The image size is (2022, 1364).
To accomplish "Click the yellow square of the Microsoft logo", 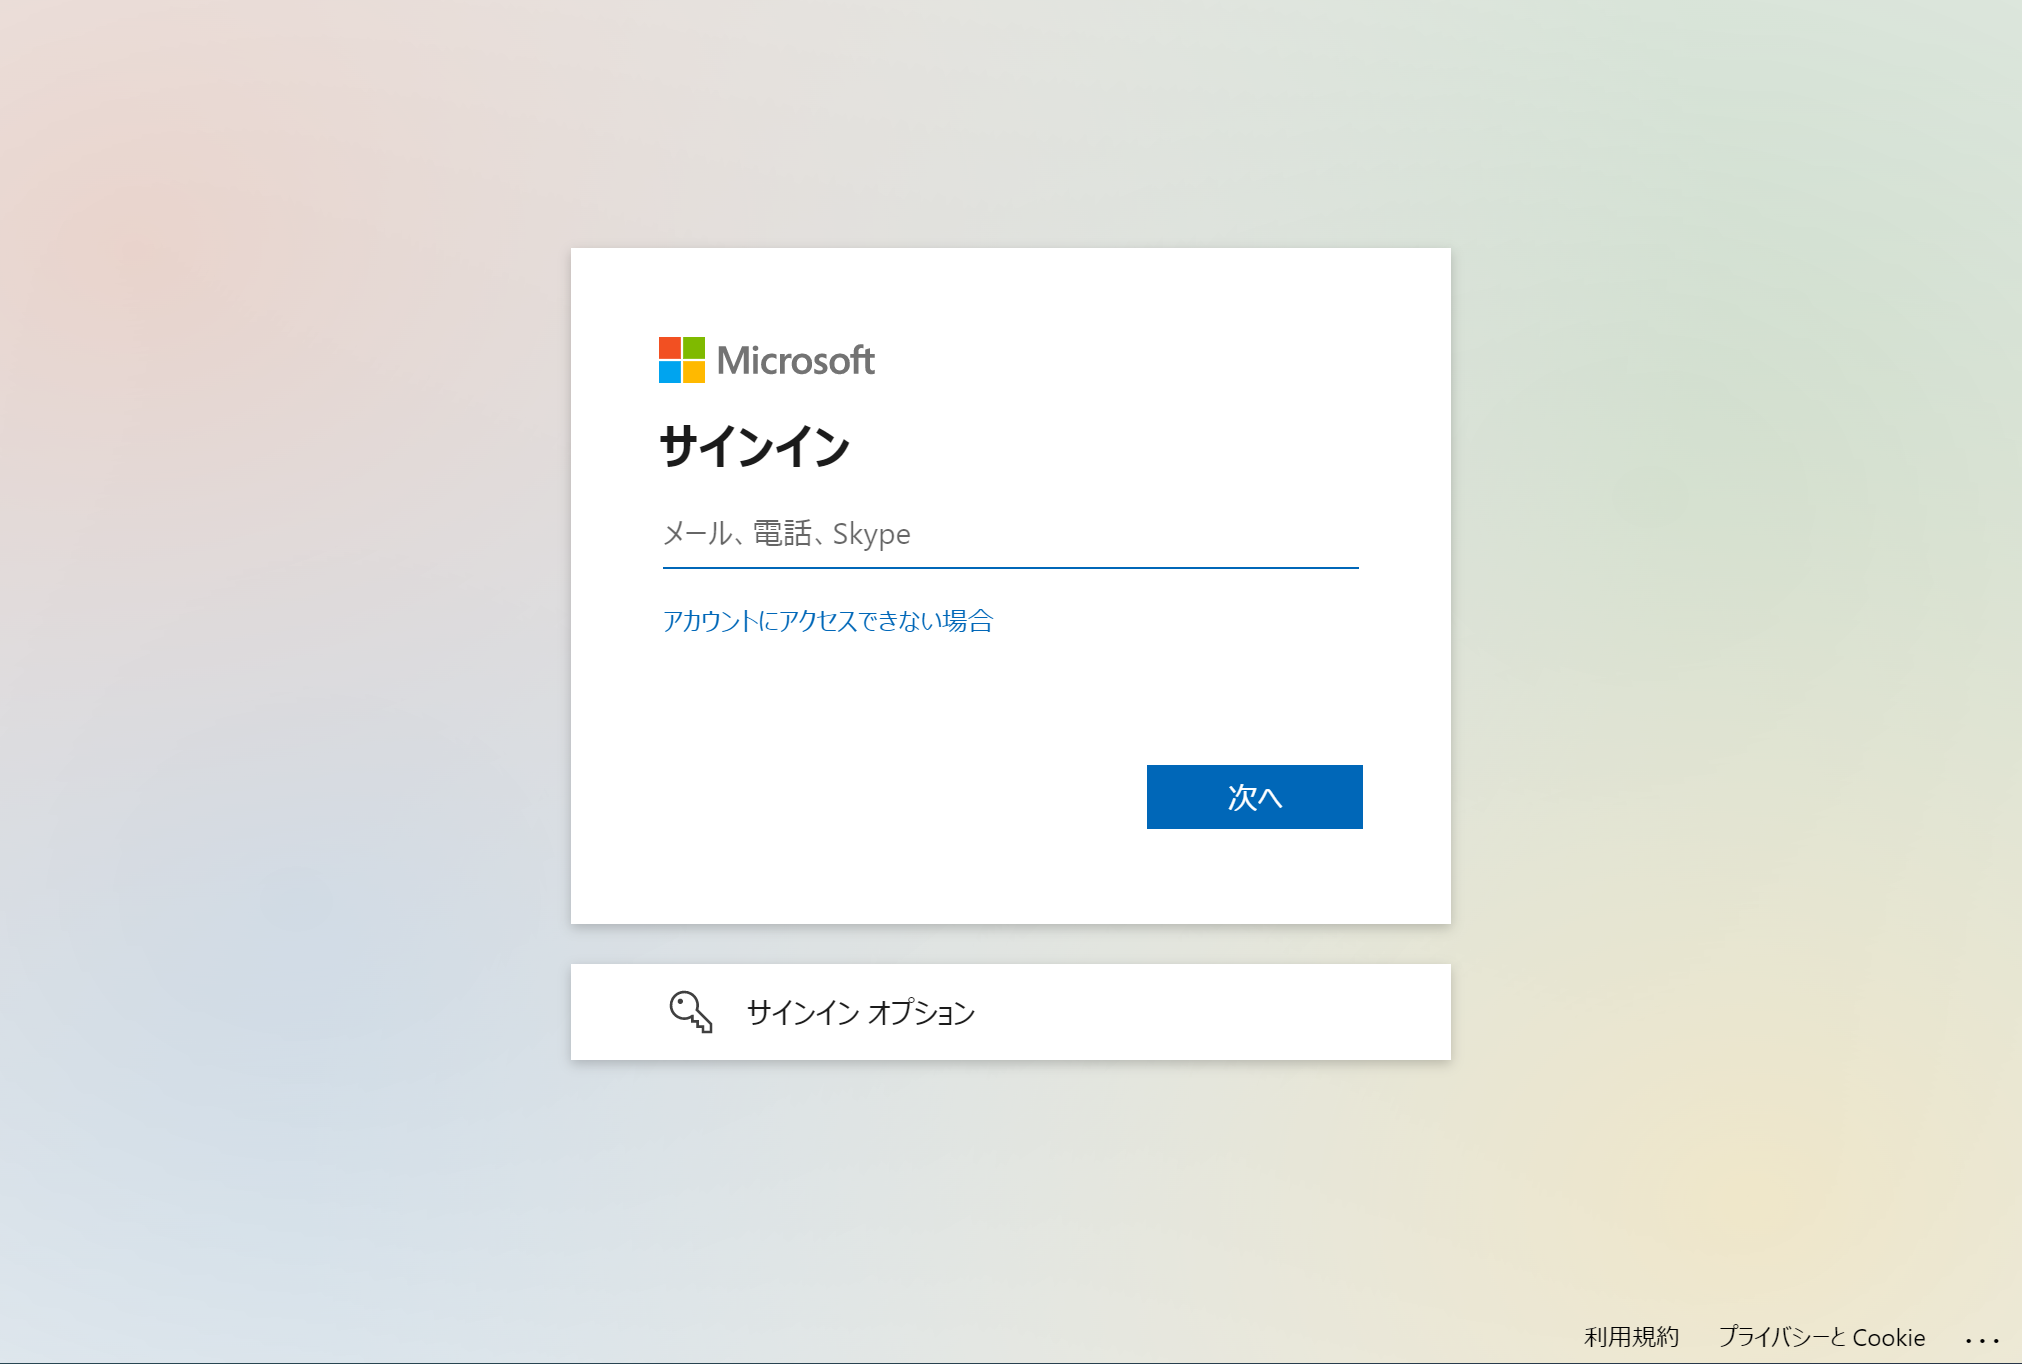I will point(694,372).
